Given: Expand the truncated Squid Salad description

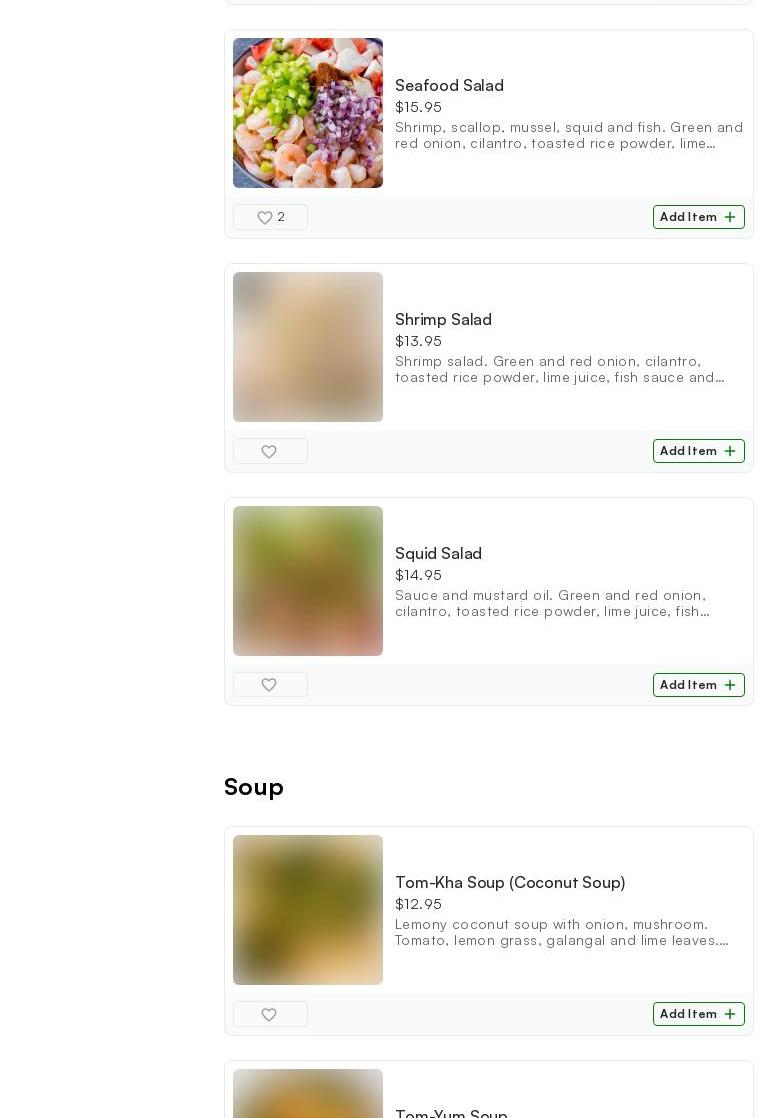Looking at the screenshot, I should pyautogui.click(x=552, y=603).
